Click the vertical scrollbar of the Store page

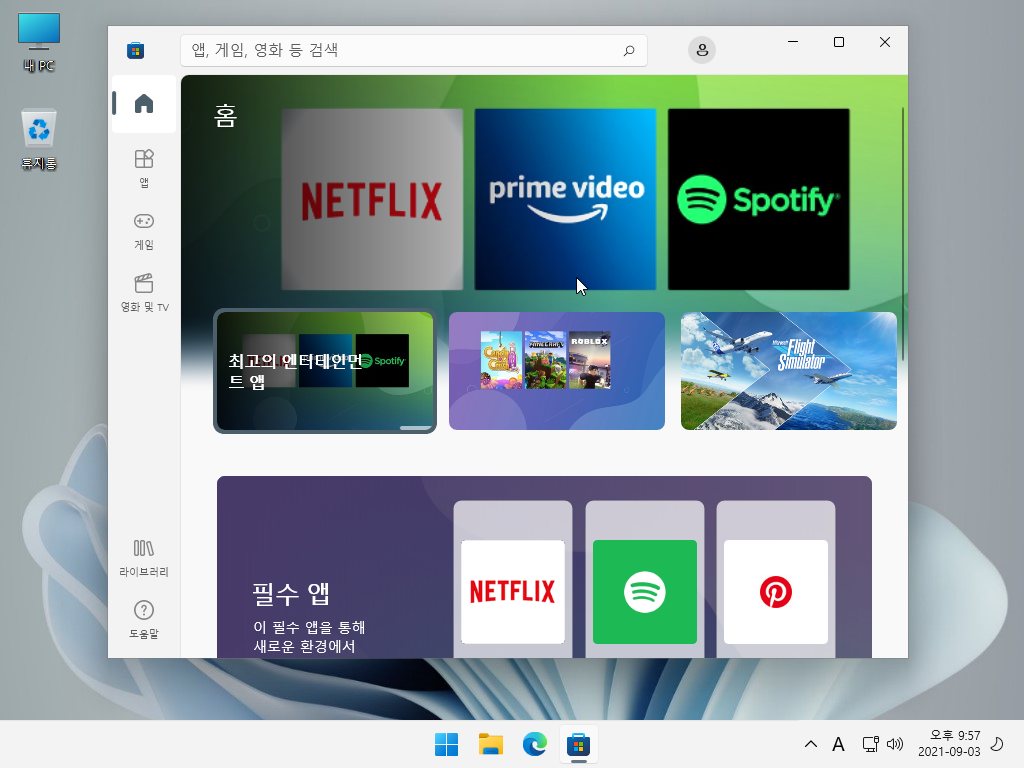tap(903, 234)
